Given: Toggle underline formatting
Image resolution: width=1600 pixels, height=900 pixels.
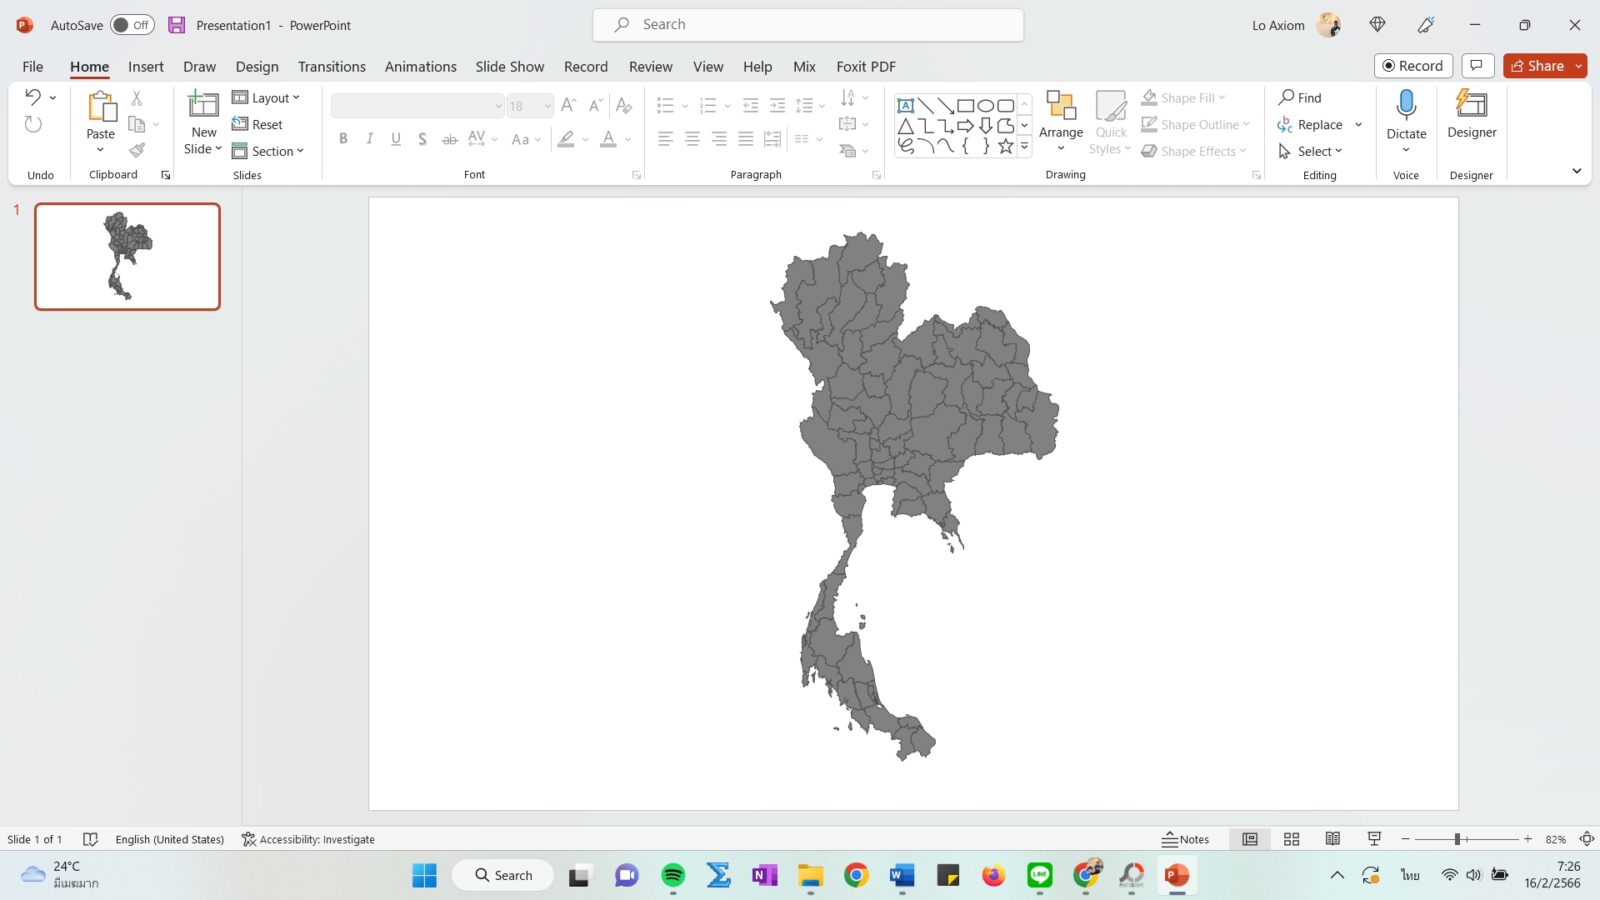Looking at the screenshot, I should point(395,138).
